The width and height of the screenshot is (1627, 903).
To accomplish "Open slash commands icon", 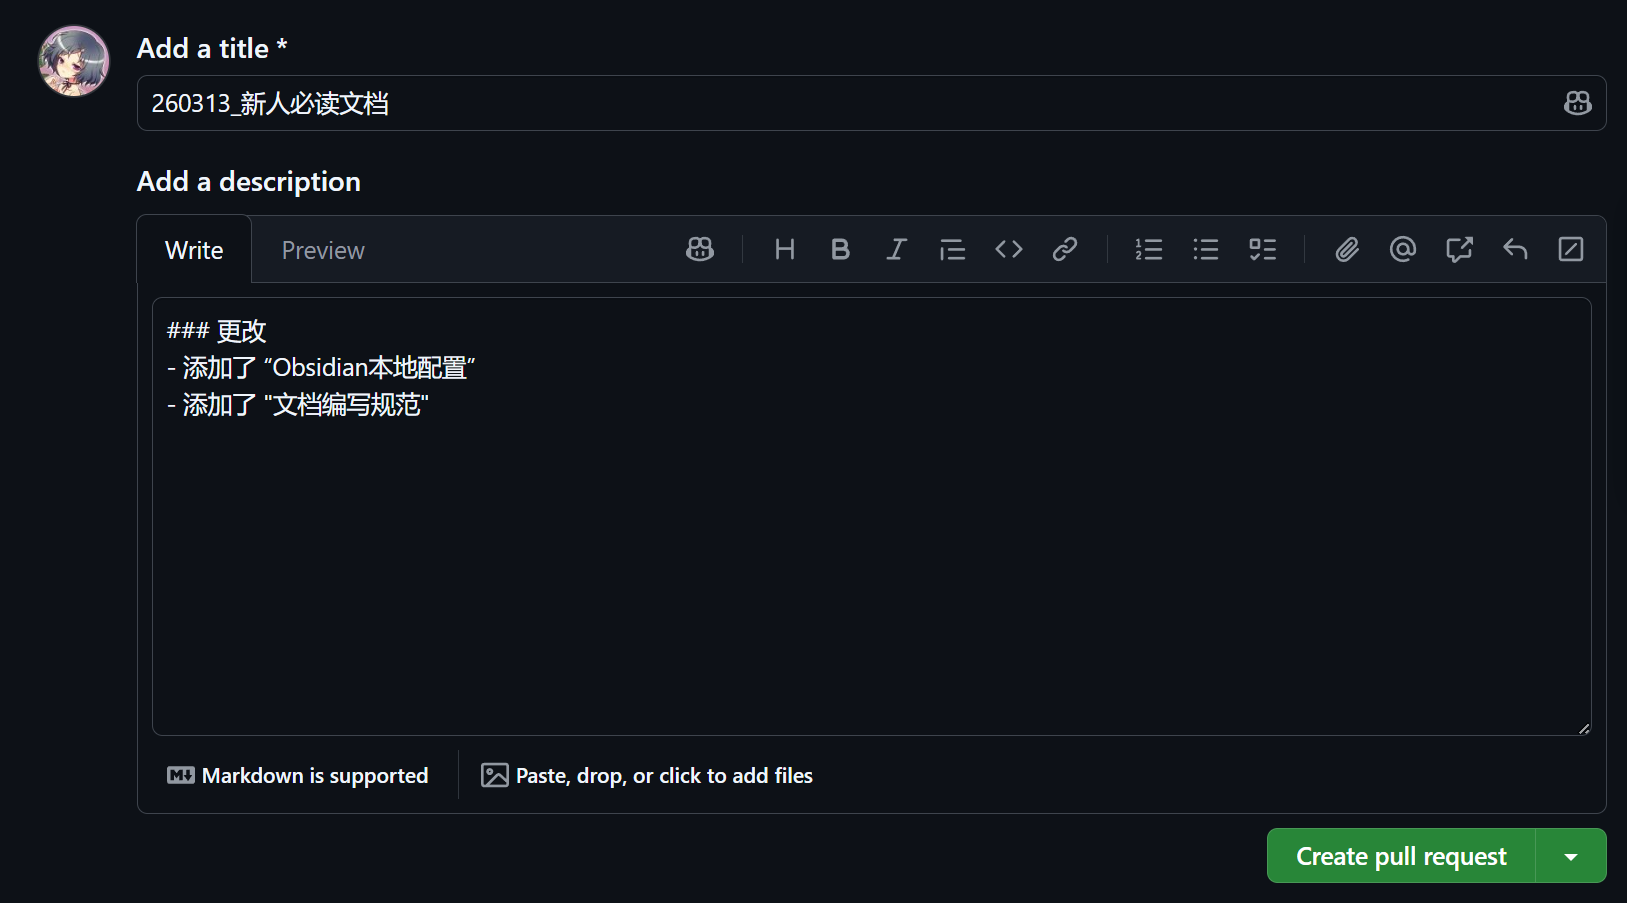I will 1571,249.
